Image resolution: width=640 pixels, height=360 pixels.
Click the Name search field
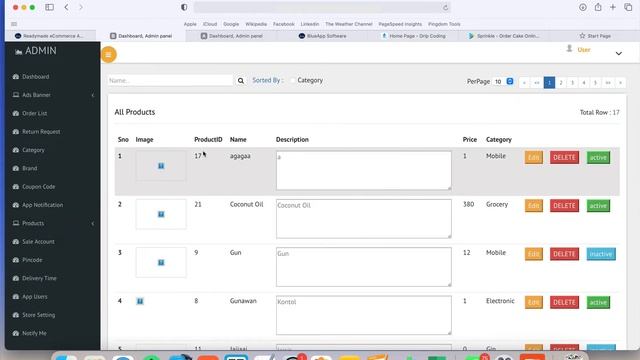click(171, 80)
